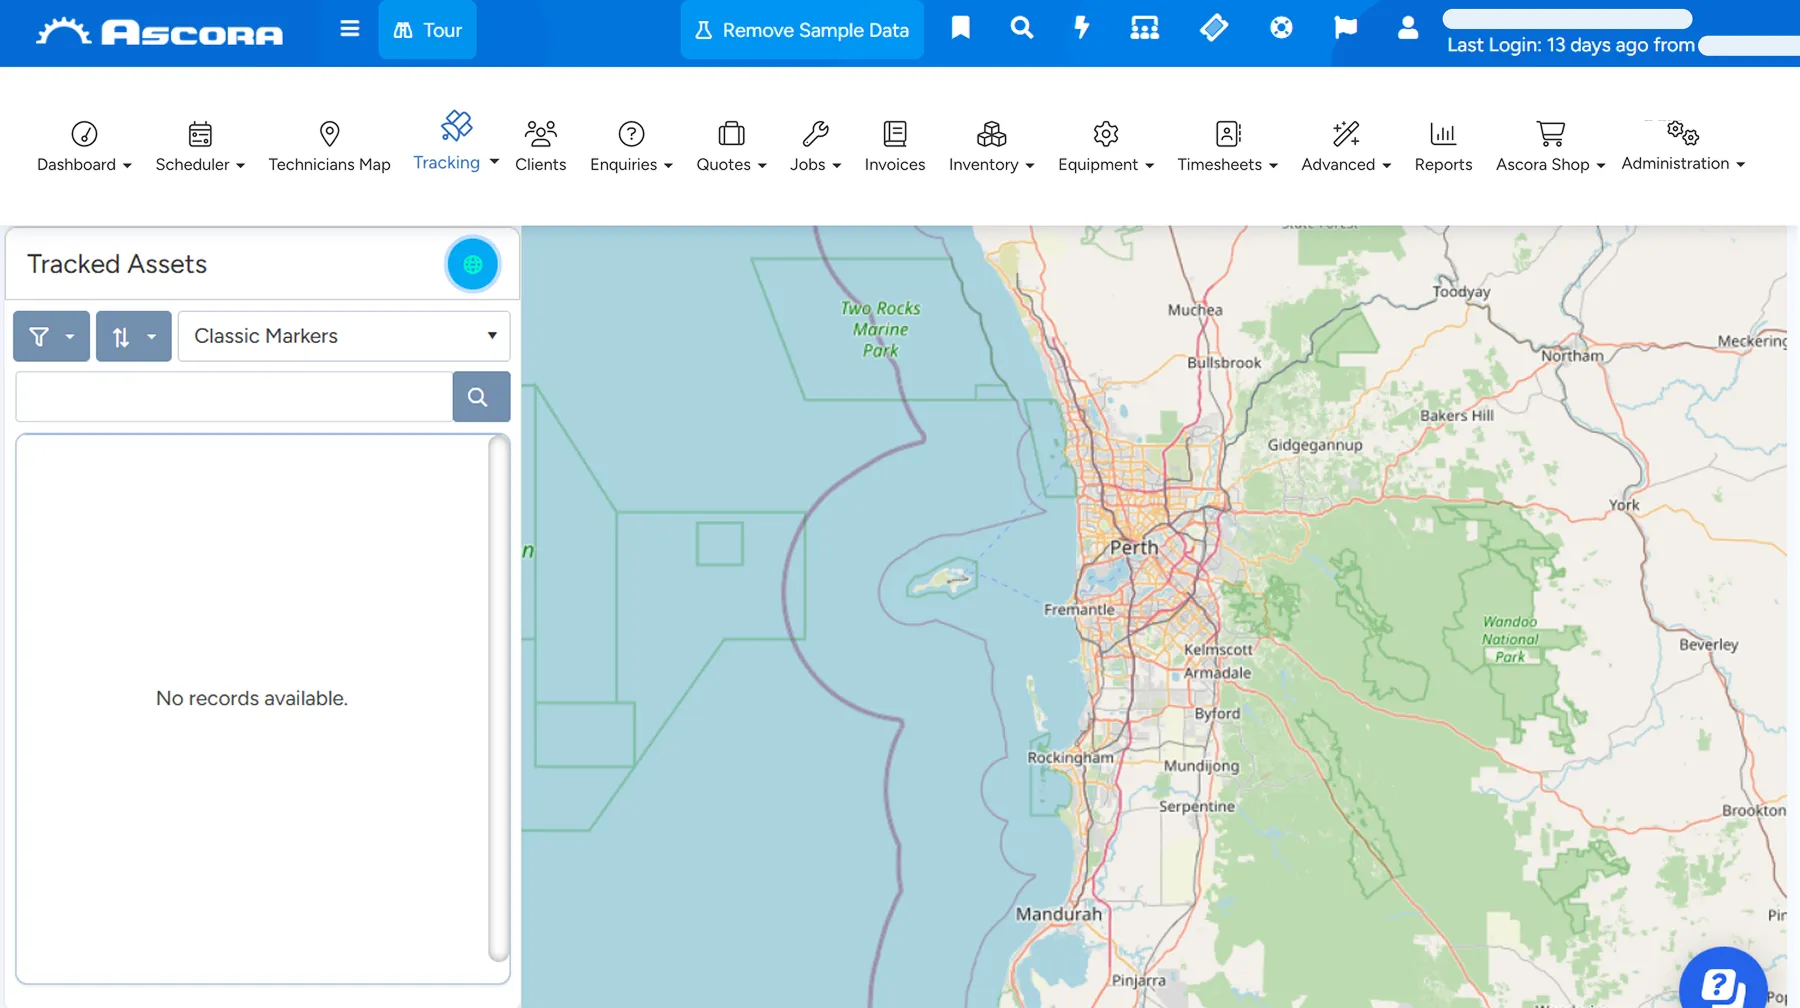Open the Invoices page
The image size is (1800, 1008).
pos(895,147)
